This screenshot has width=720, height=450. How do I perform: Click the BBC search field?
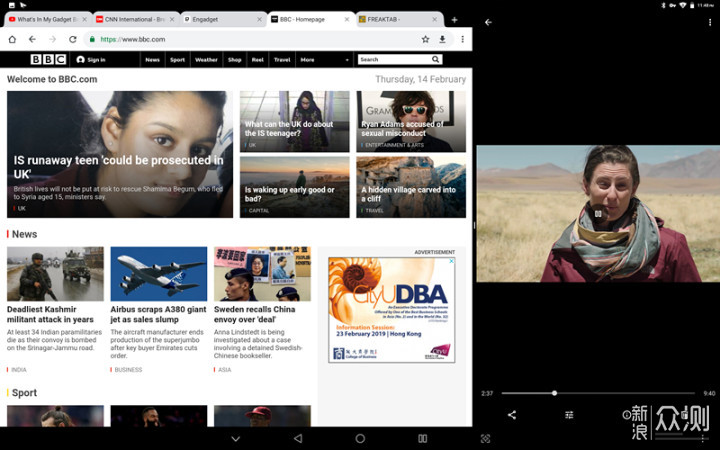click(x=394, y=59)
